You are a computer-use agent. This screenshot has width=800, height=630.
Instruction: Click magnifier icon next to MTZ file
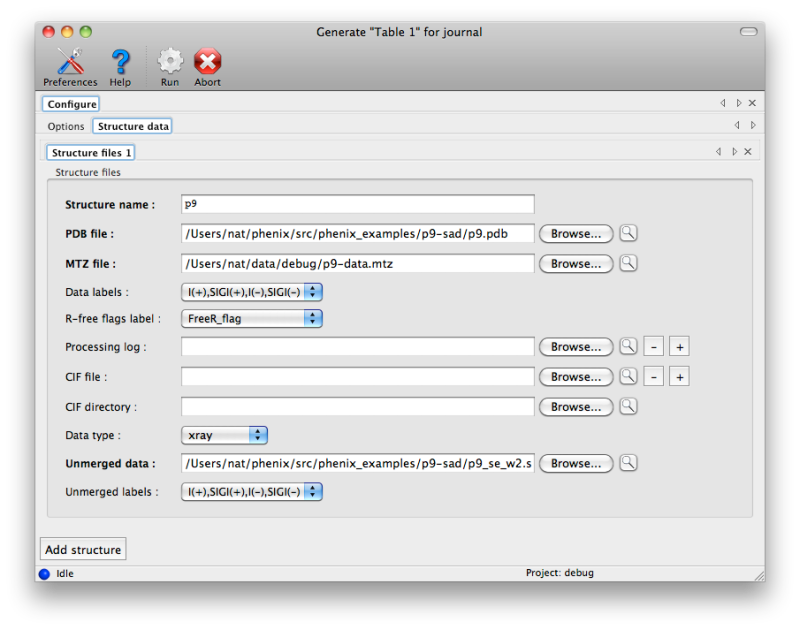(628, 264)
